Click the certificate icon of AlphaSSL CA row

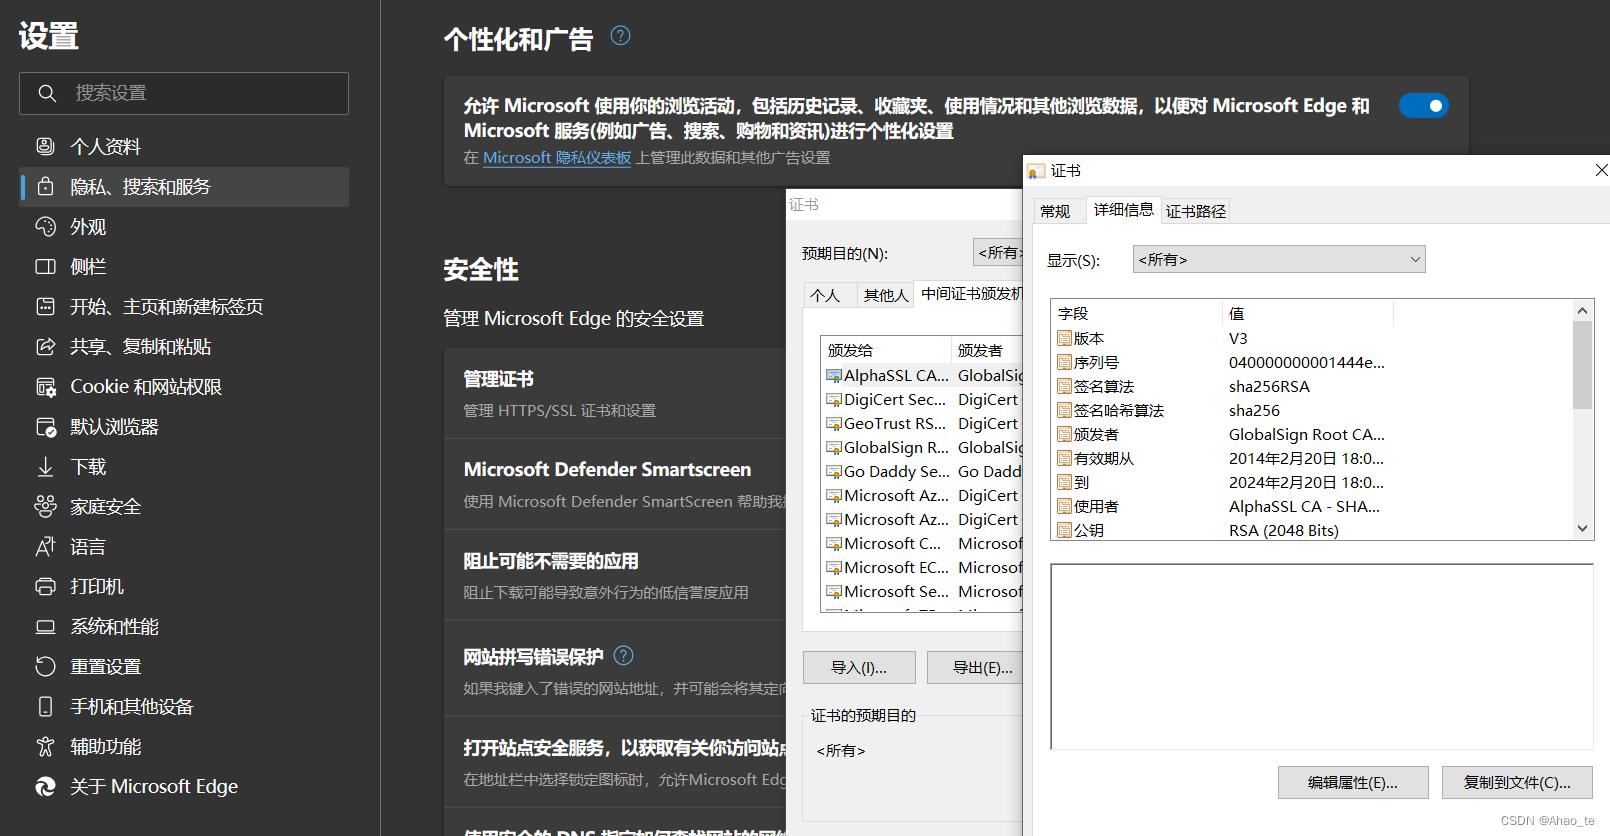[x=834, y=376]
